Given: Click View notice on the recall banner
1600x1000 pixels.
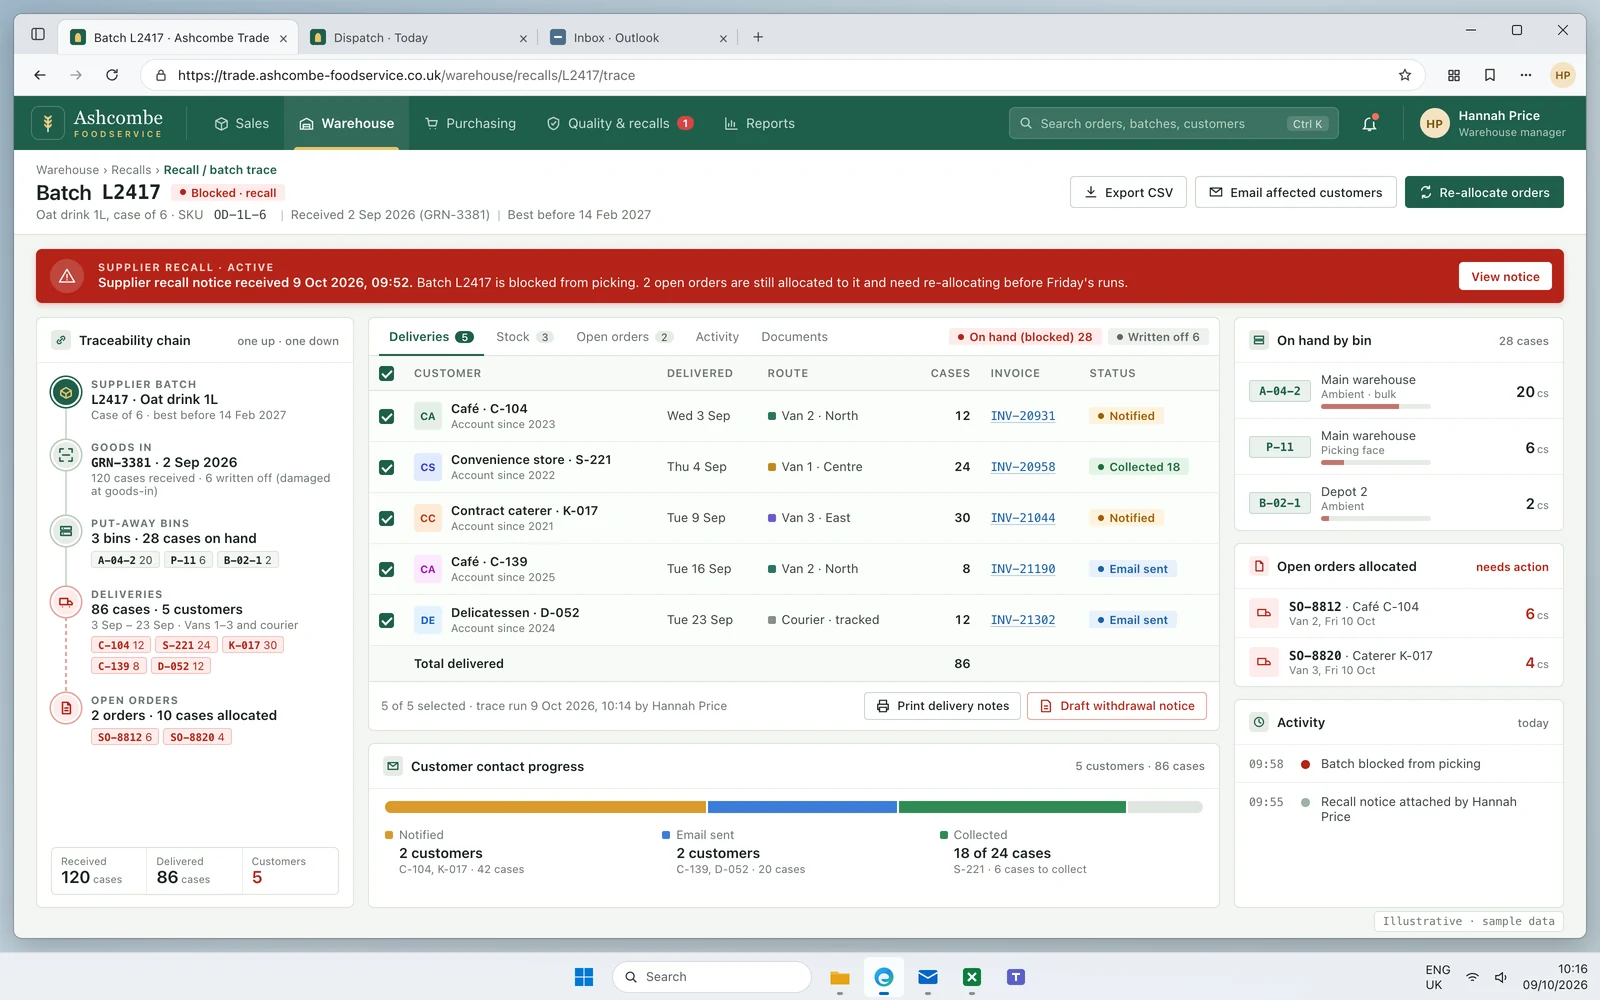Looking at the screenshot, I should pos(1505,277).
